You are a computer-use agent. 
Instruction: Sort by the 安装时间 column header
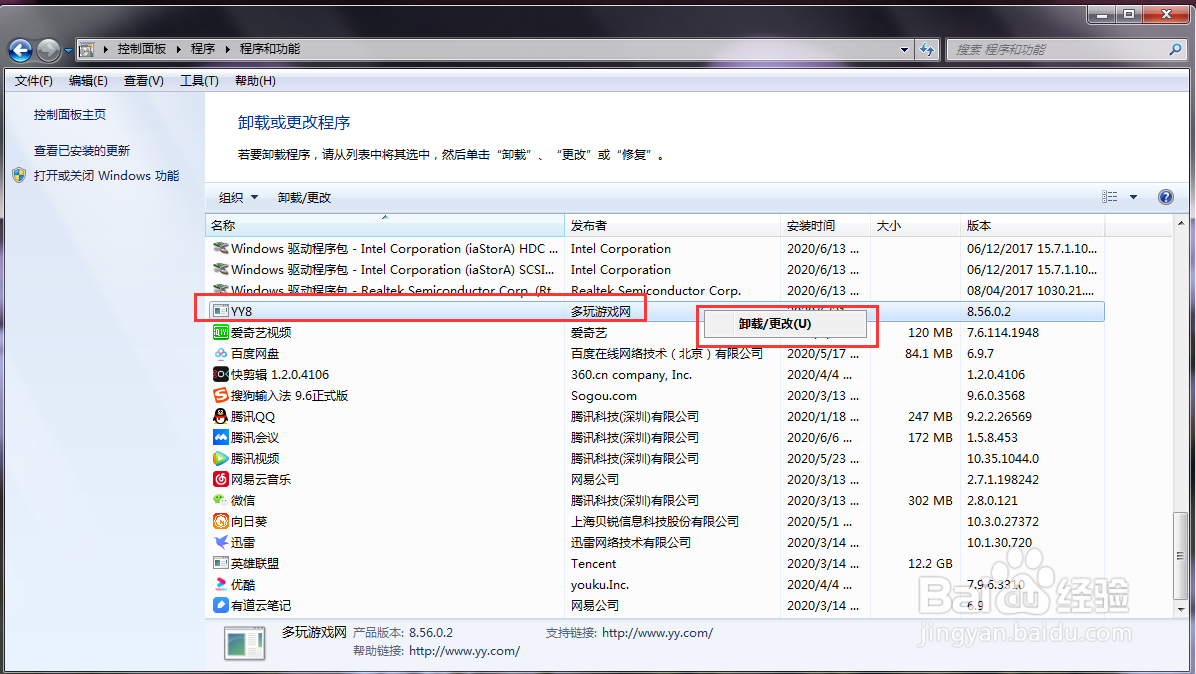(825, 226)
